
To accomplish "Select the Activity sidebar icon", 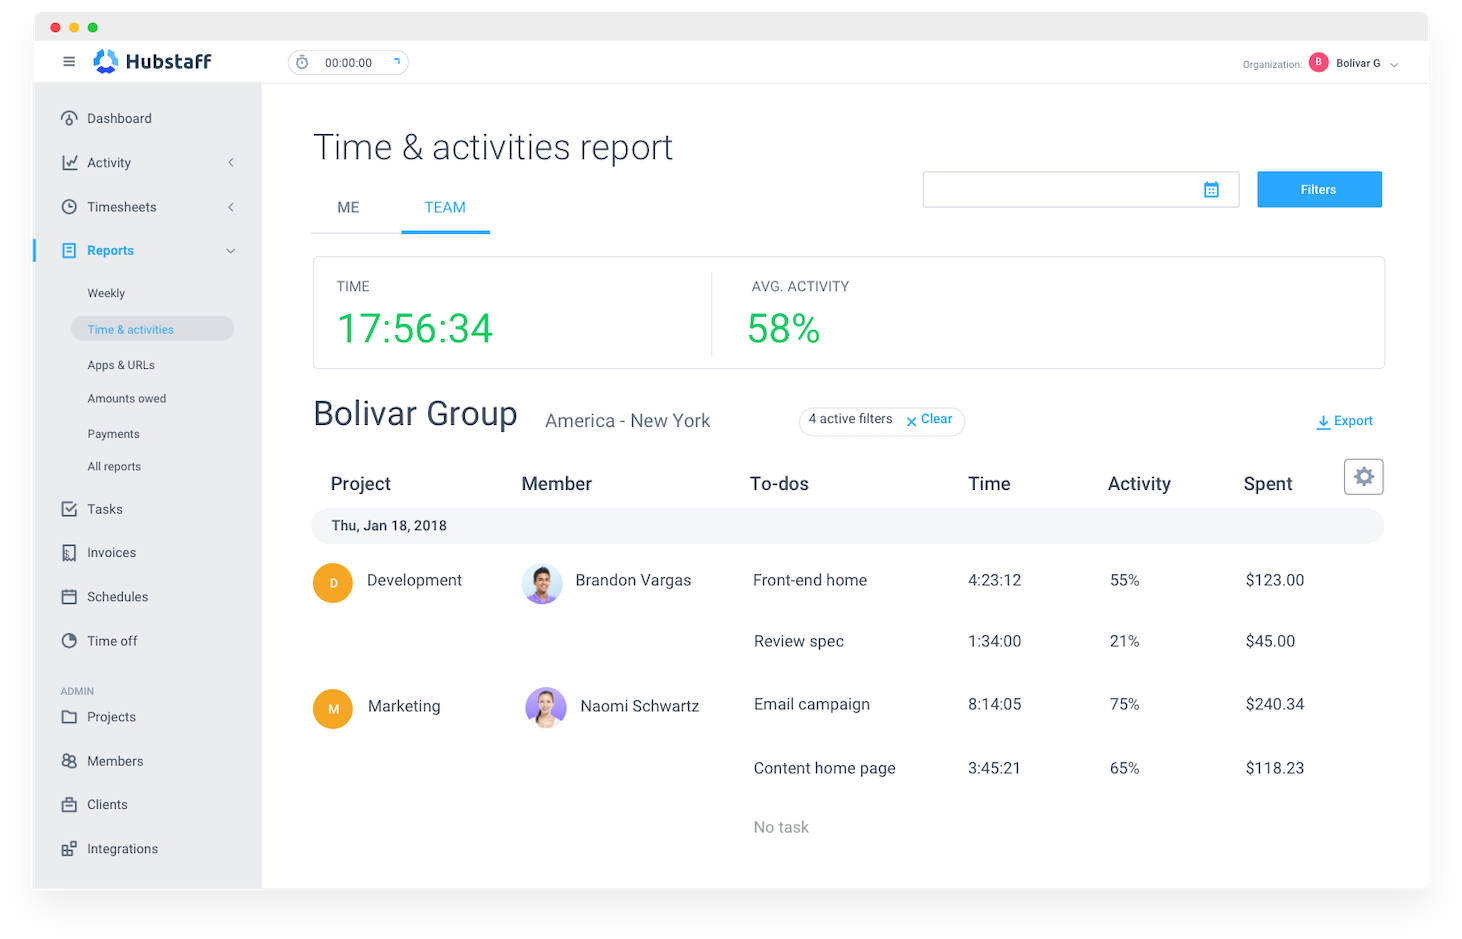I will 68,162.
